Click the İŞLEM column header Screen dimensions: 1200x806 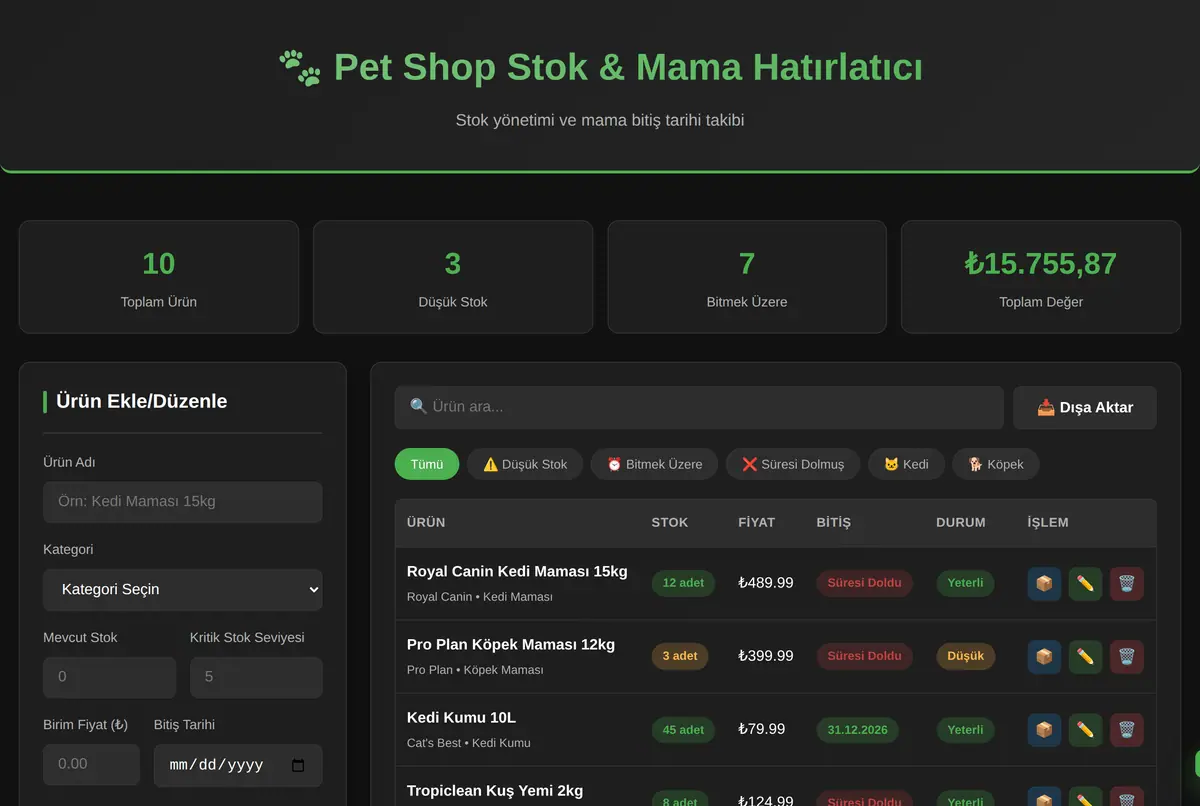1048,523
